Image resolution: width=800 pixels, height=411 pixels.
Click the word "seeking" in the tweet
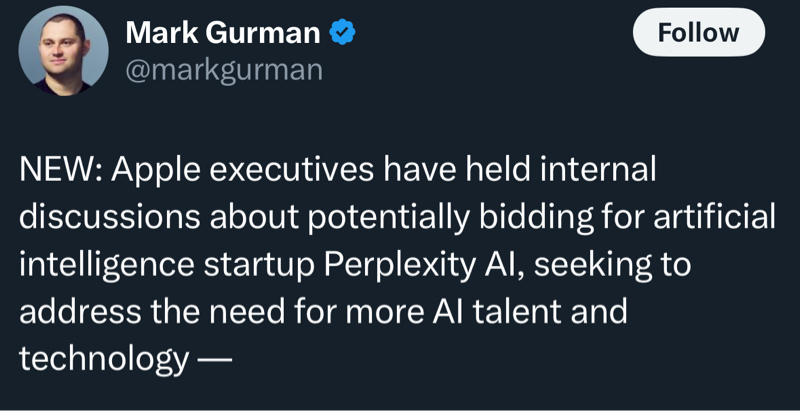613,265
